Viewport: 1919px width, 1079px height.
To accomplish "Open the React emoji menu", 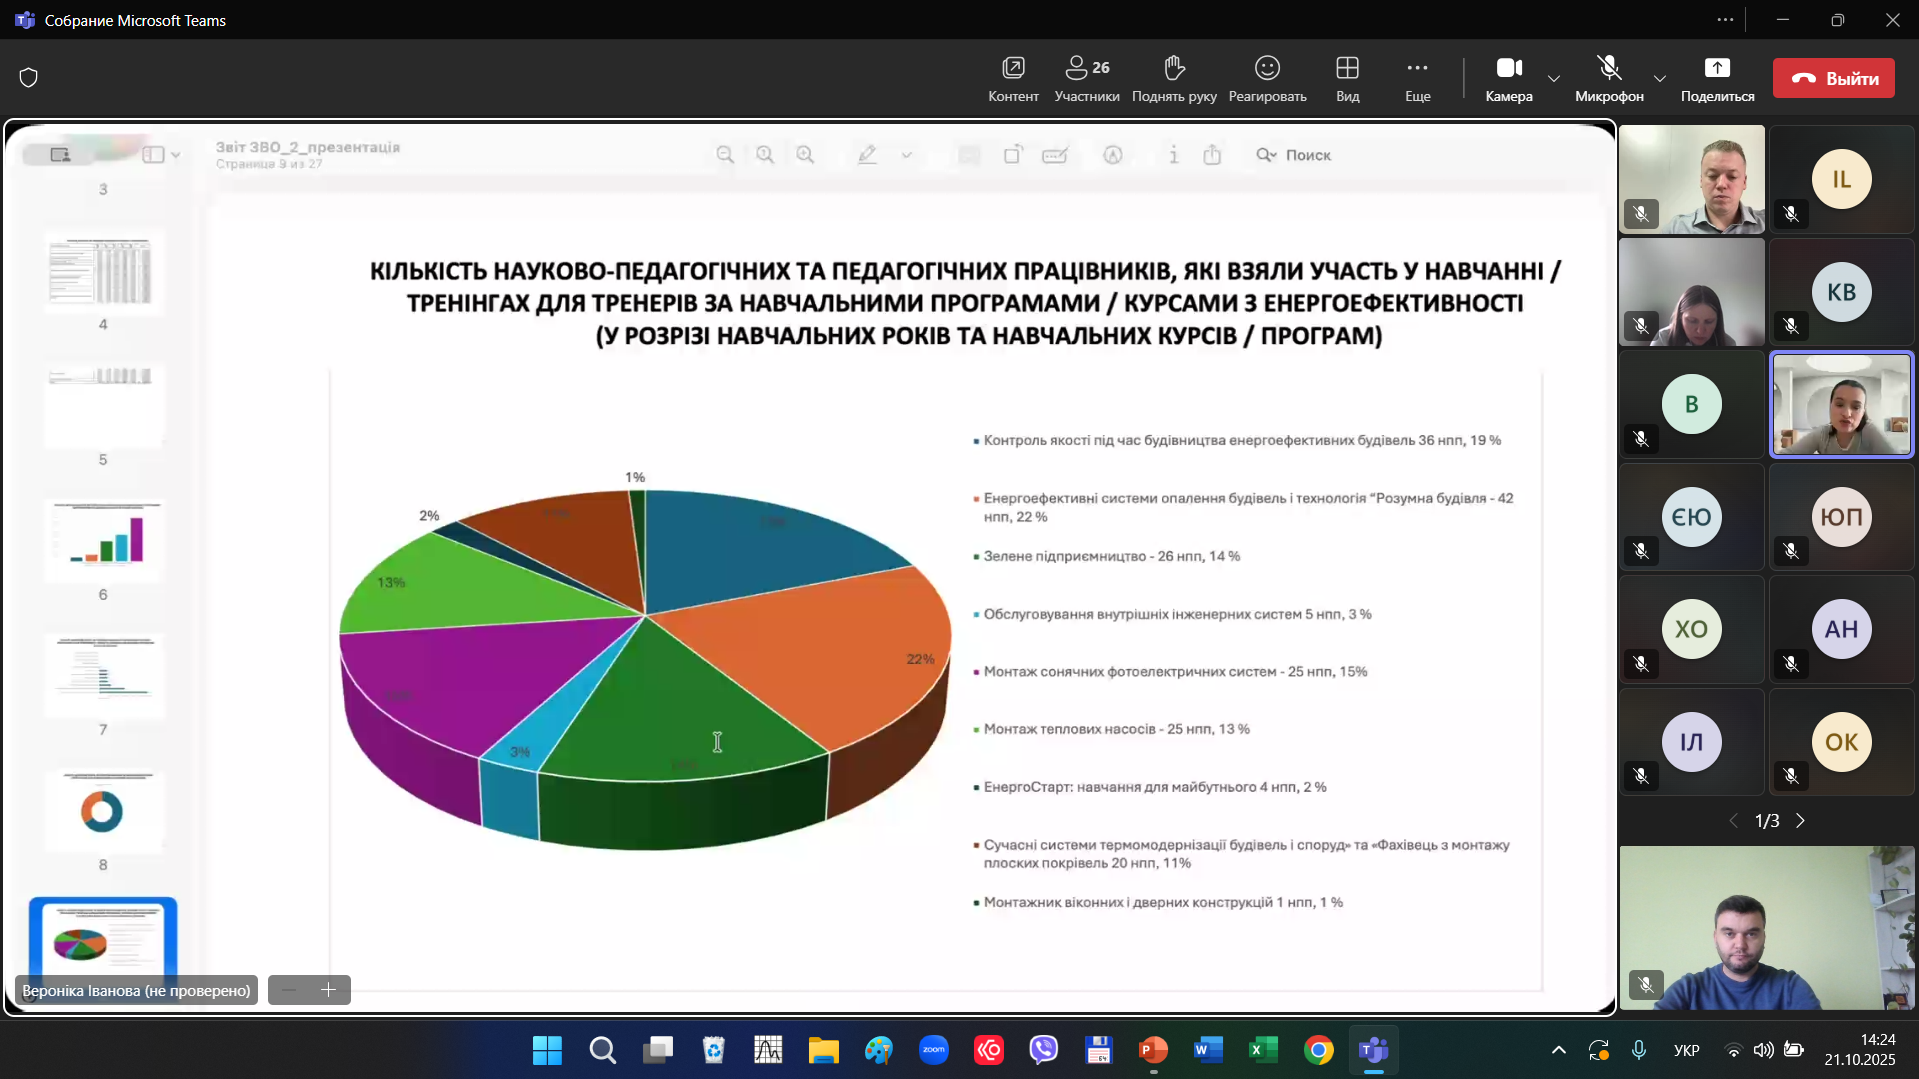I will pyautogui.click(x=1267, y=78).
